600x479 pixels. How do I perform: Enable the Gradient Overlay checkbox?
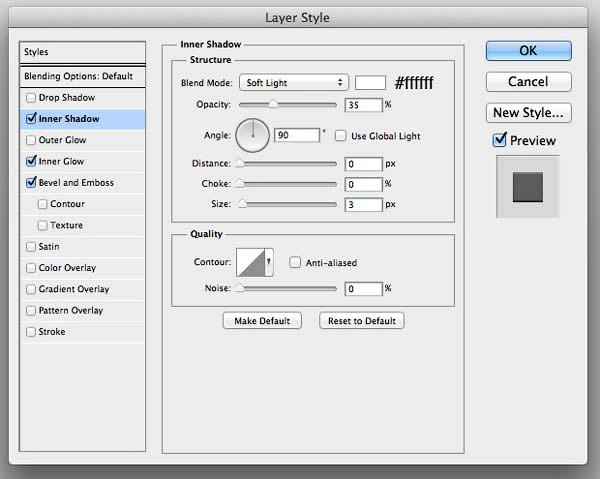tap(31, 289)
